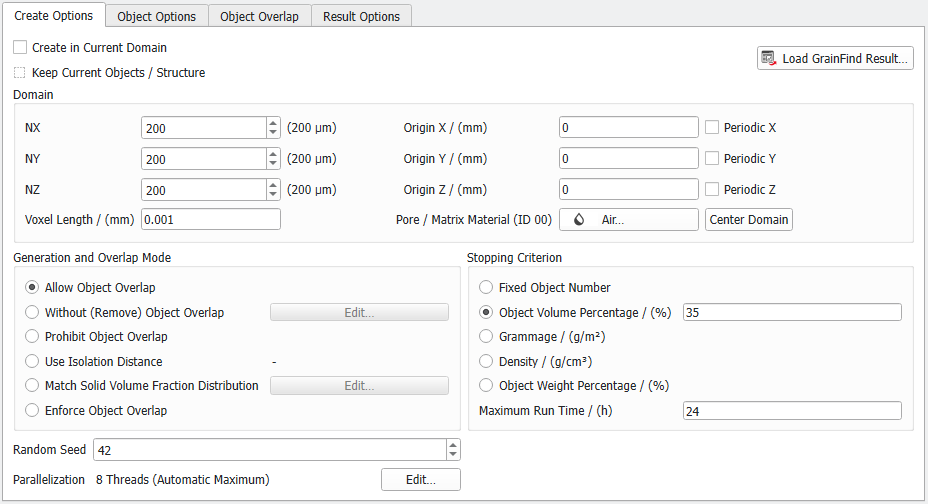Choose Object Weight Percentage option

[x=486, y=386]
